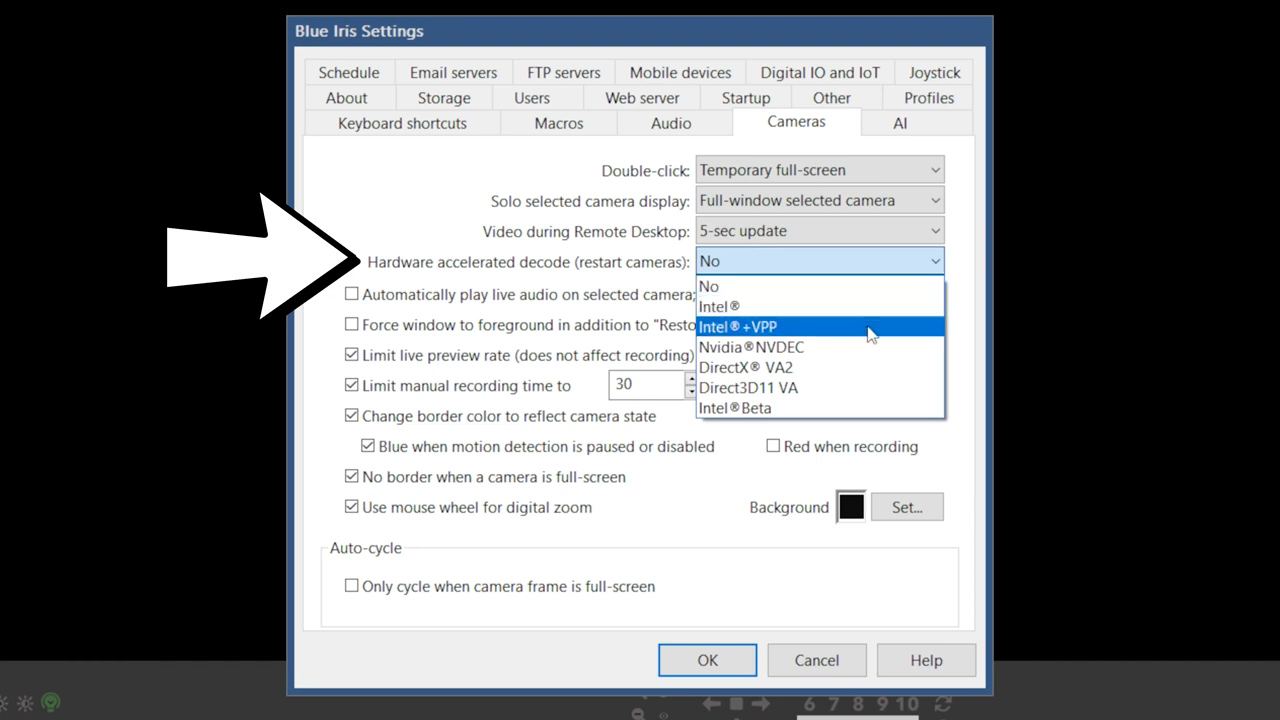Viewport: 1280px width, 720px height.
Task: Choose Nvidia® NVDEC from the list
Action: click(820, 347)
